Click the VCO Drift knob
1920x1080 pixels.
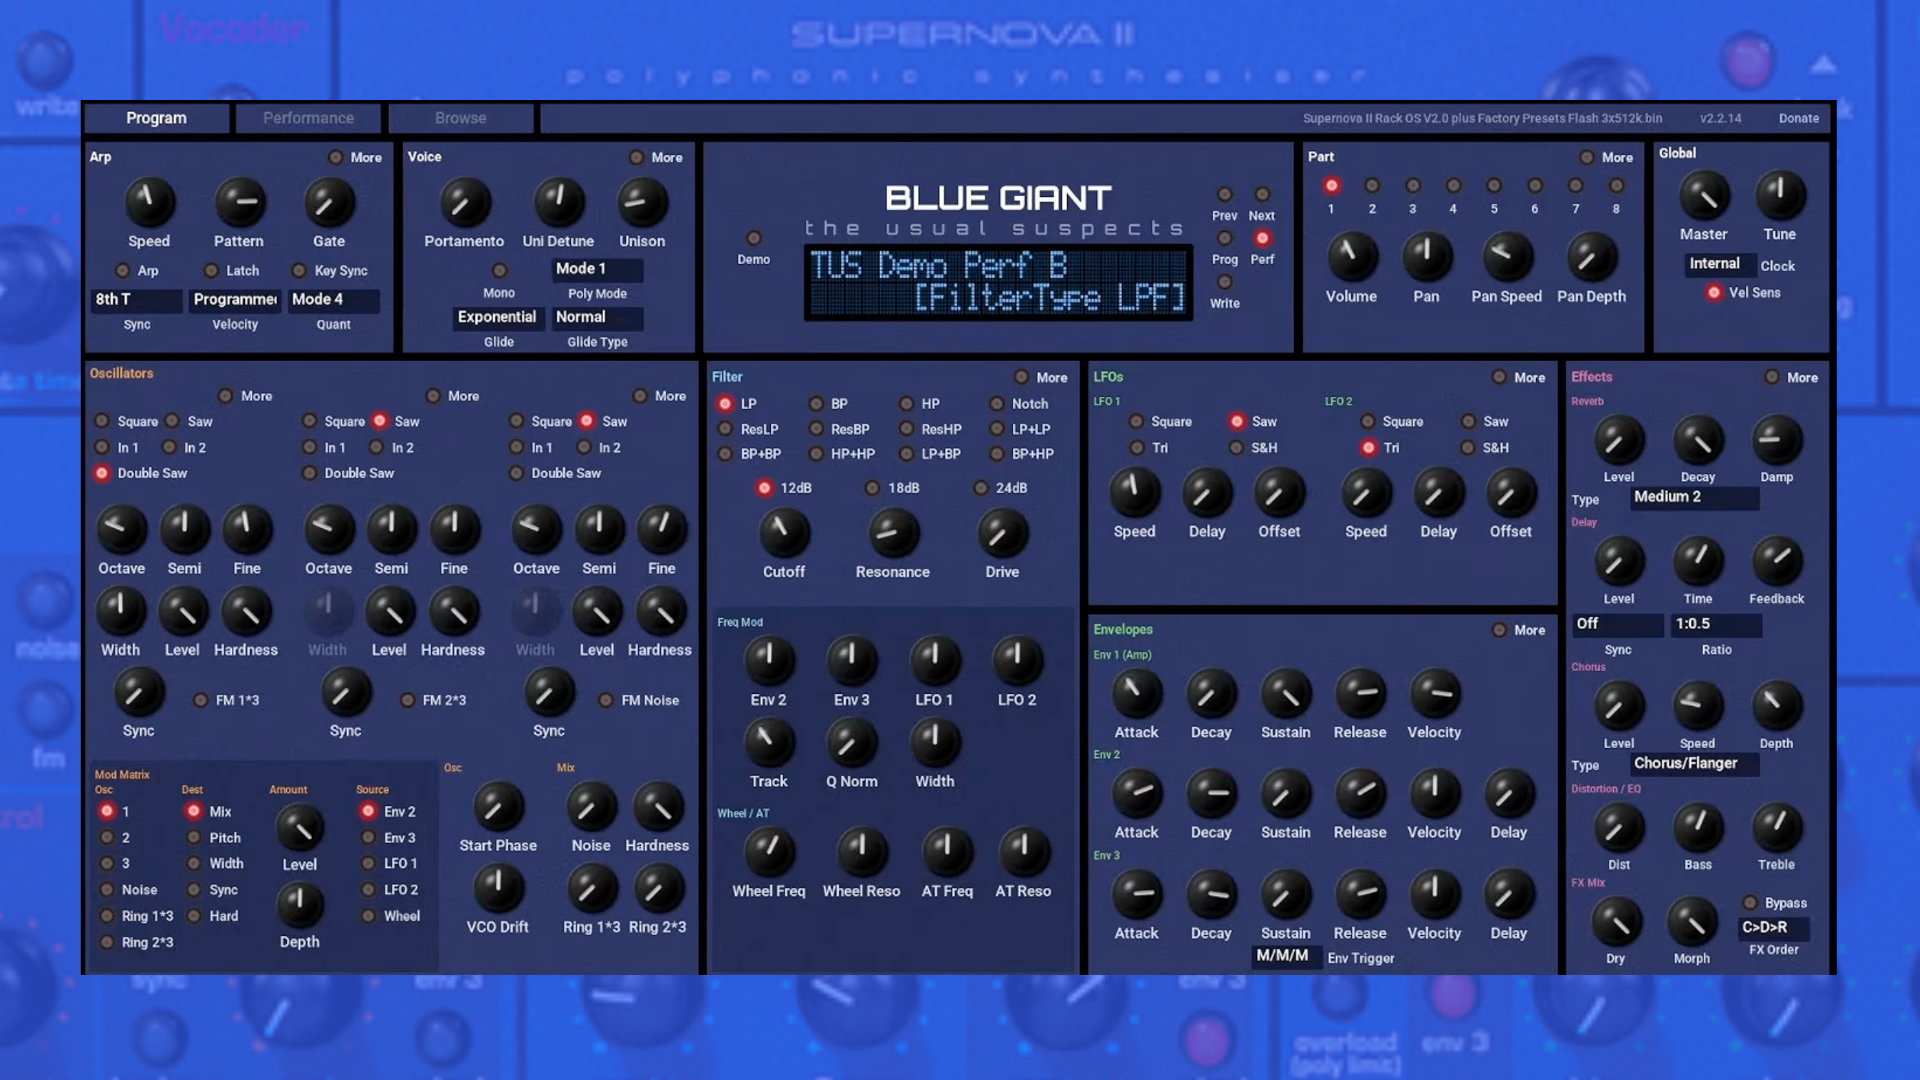tap(498, 888)
